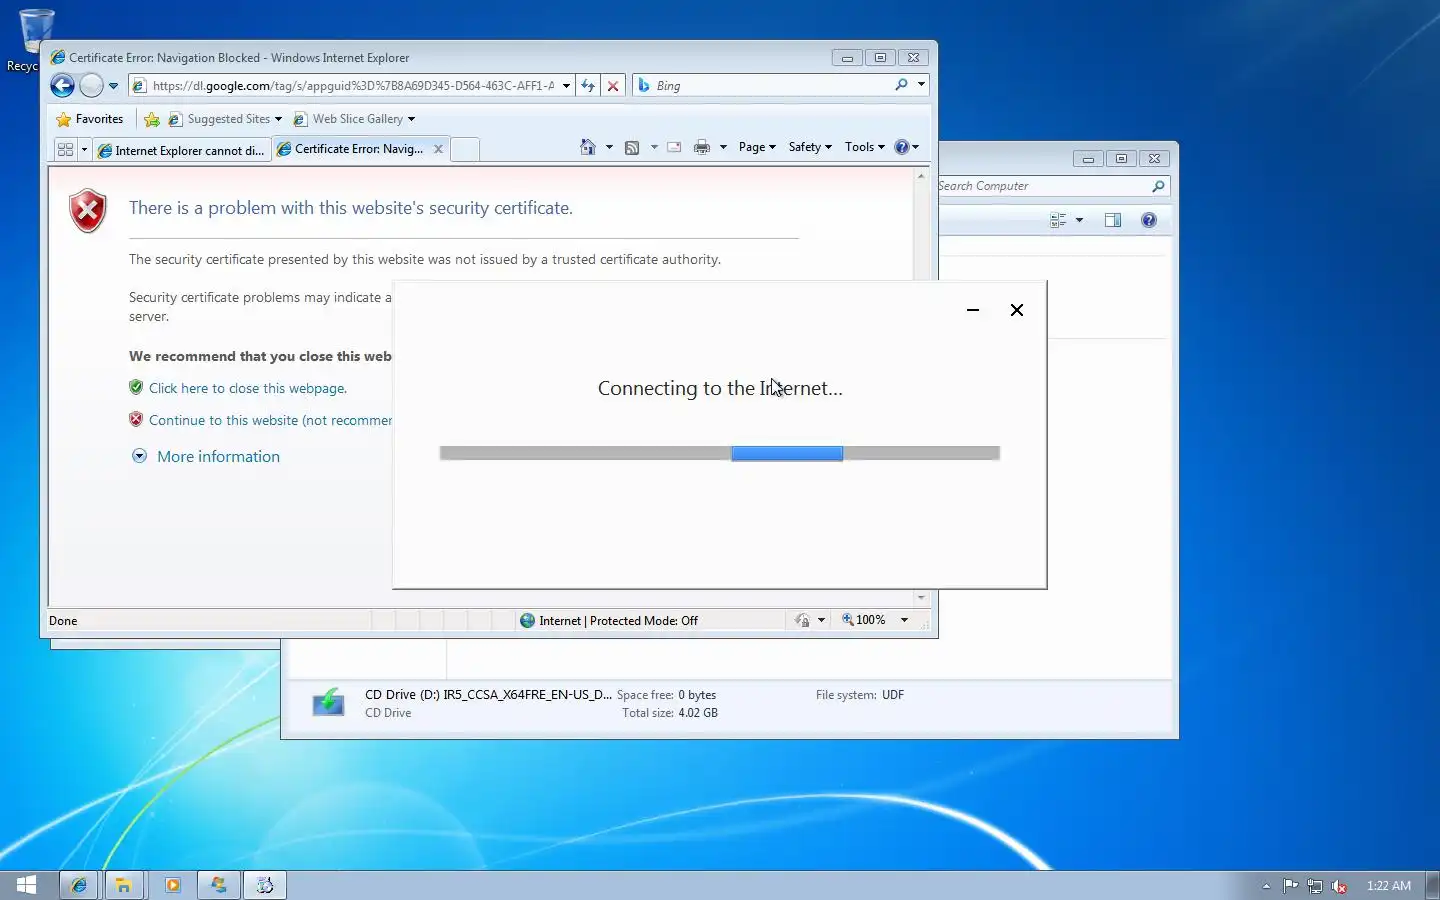The height and width of the screenshot is (900, 1440).
Task: Close the 'Connecting to the Internet' dialog
Action: pyautogui.click(x=1017, y=310)
